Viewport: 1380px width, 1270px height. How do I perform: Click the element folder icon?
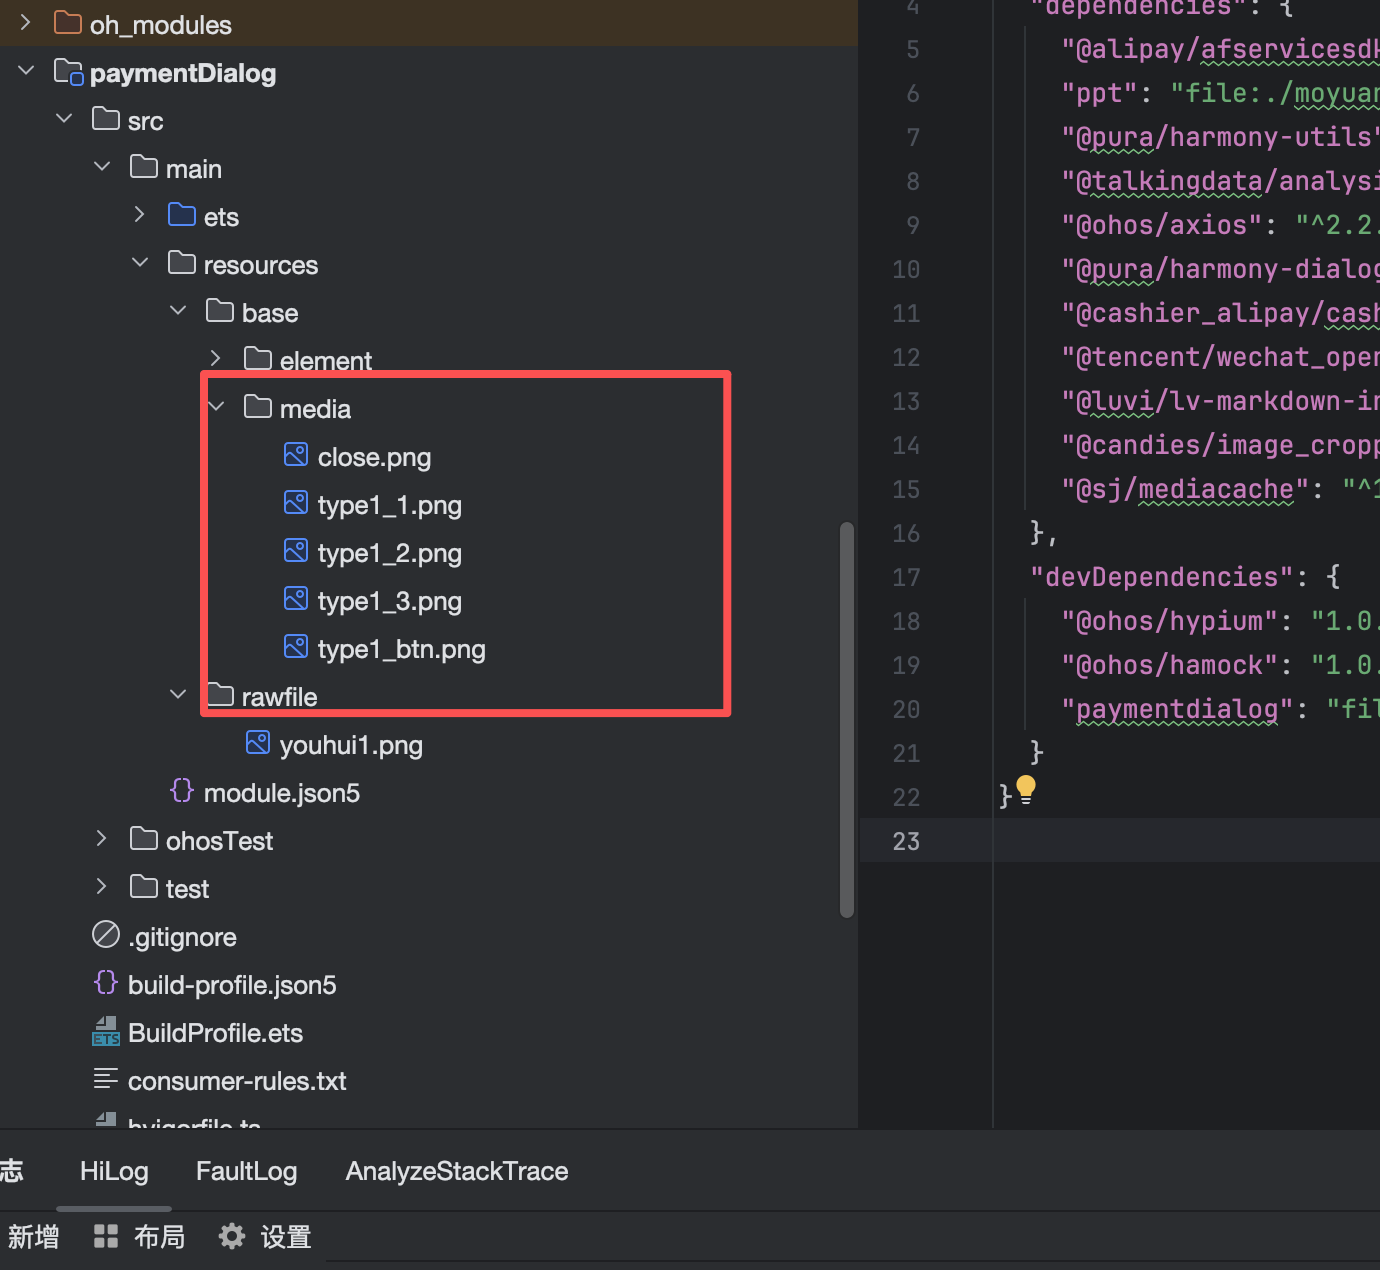258,358
